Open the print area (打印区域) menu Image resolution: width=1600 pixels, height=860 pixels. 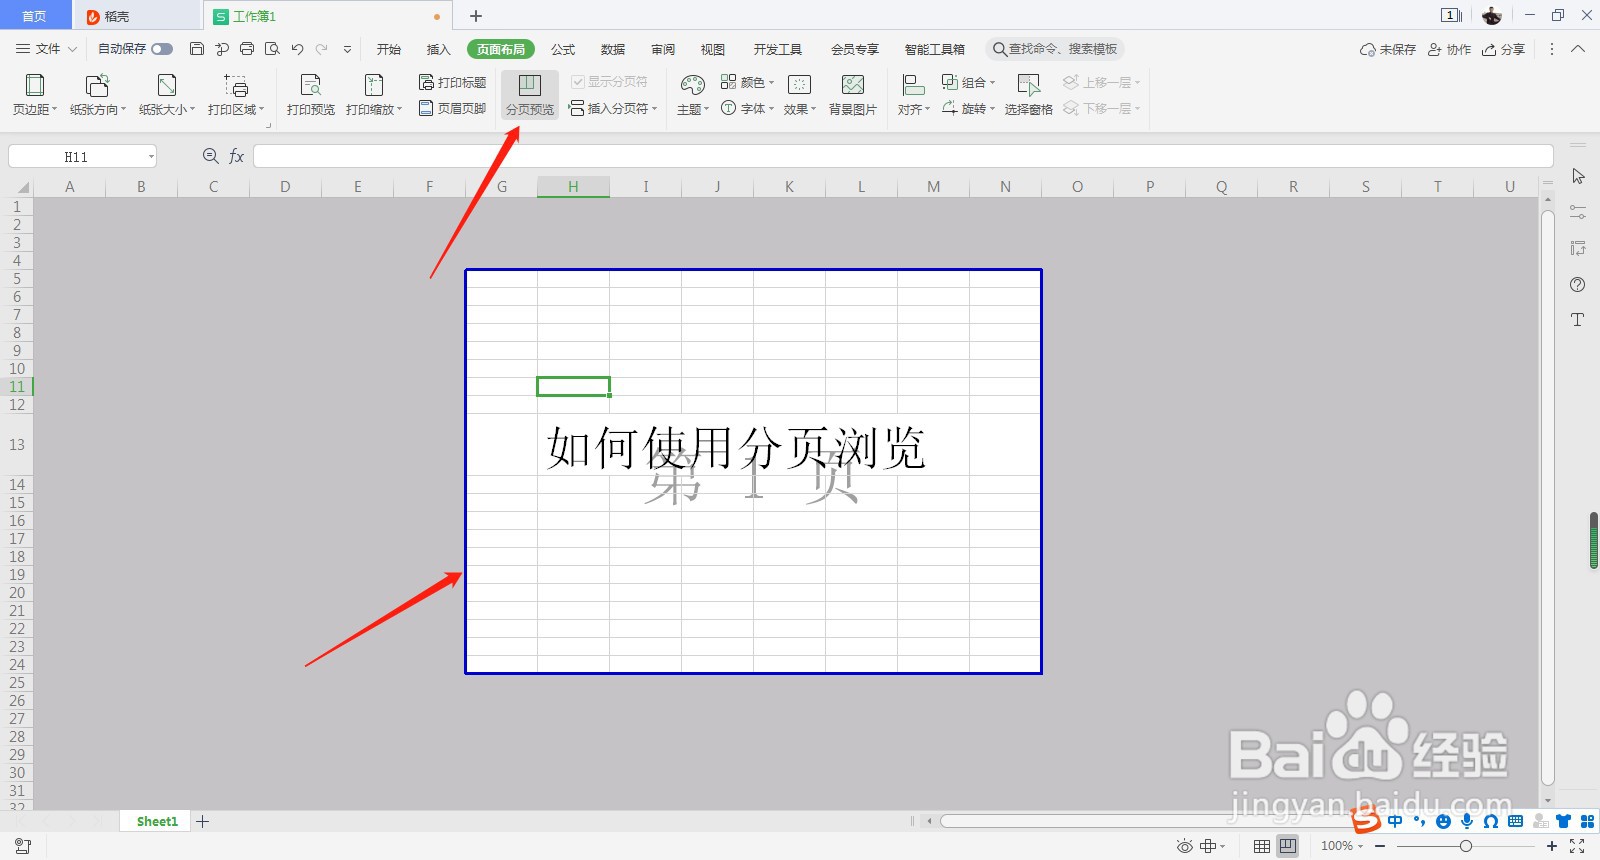tap(236, 96)
